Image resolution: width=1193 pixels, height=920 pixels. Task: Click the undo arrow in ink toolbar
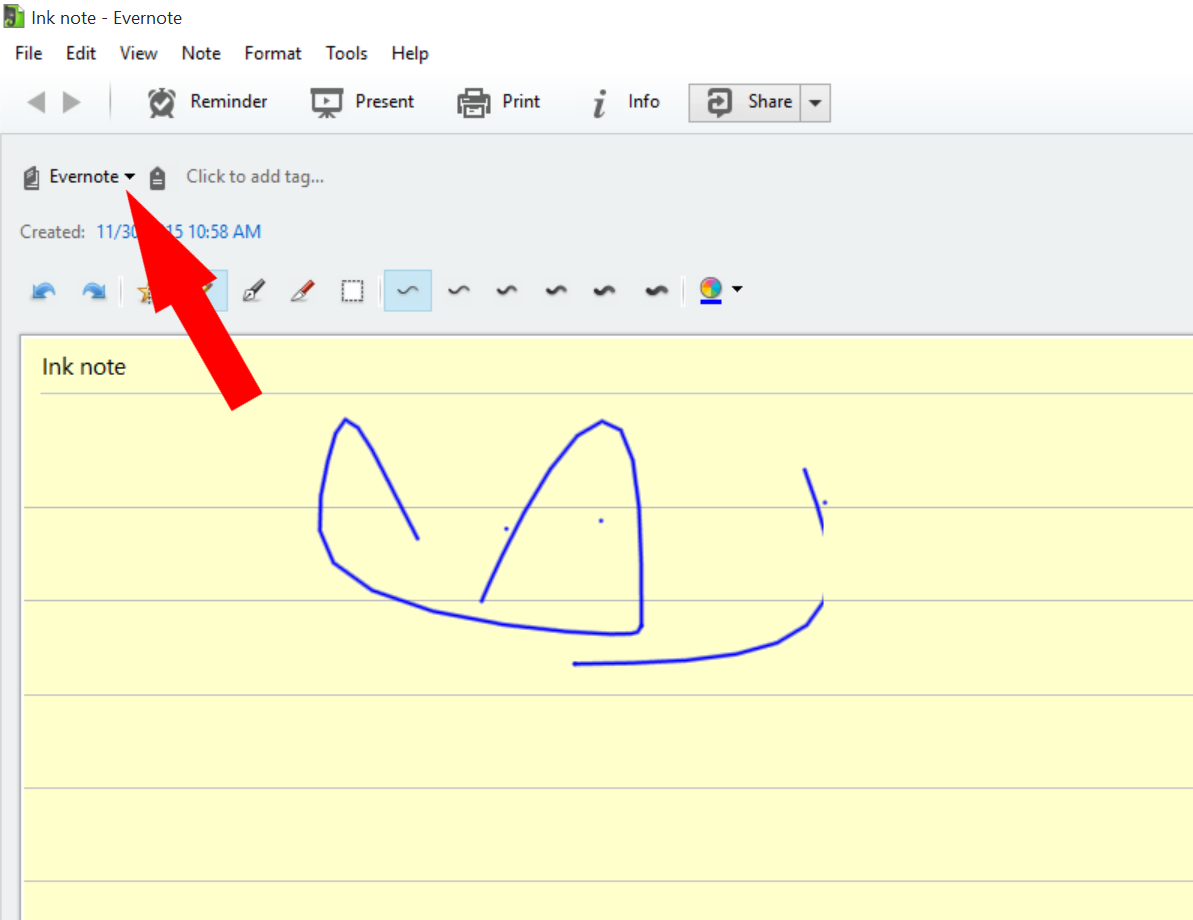coord(43,291)
